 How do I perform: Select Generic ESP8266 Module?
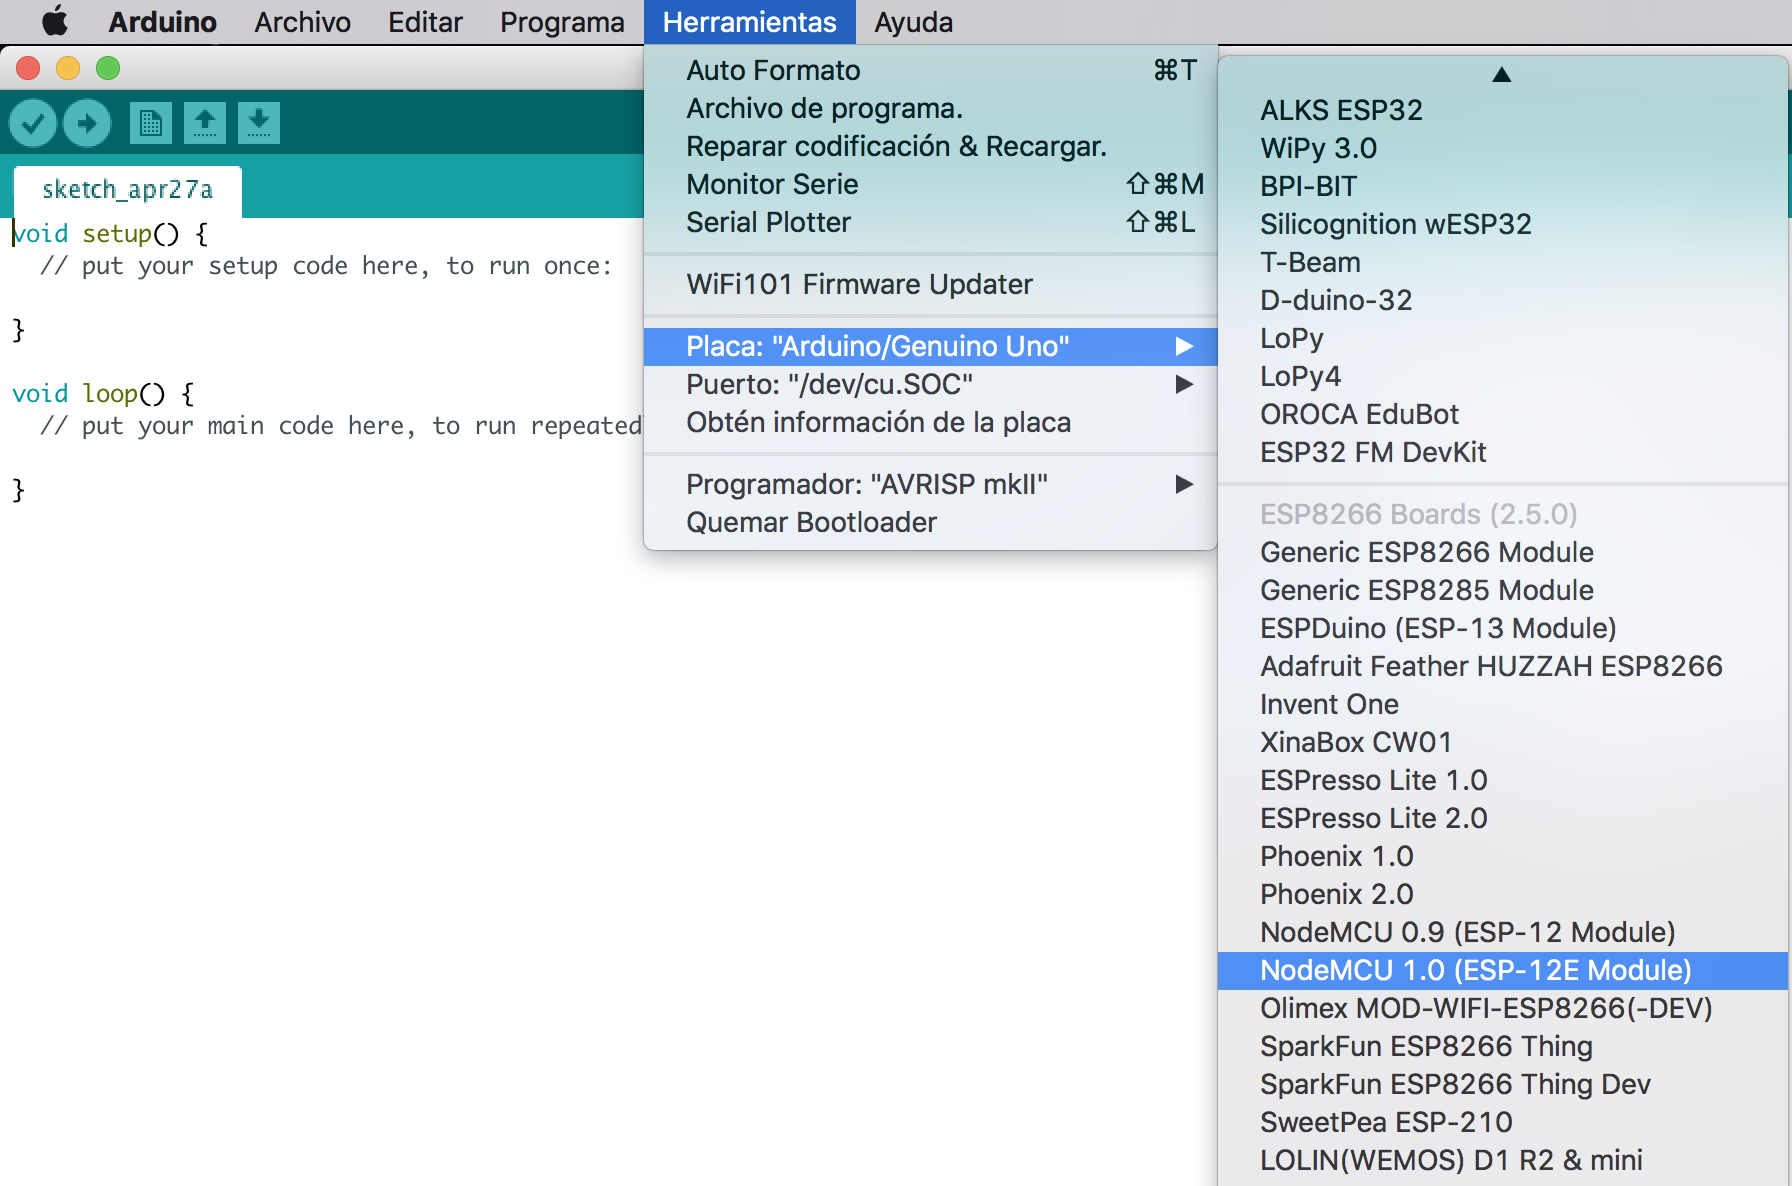tap(1503, 552)
